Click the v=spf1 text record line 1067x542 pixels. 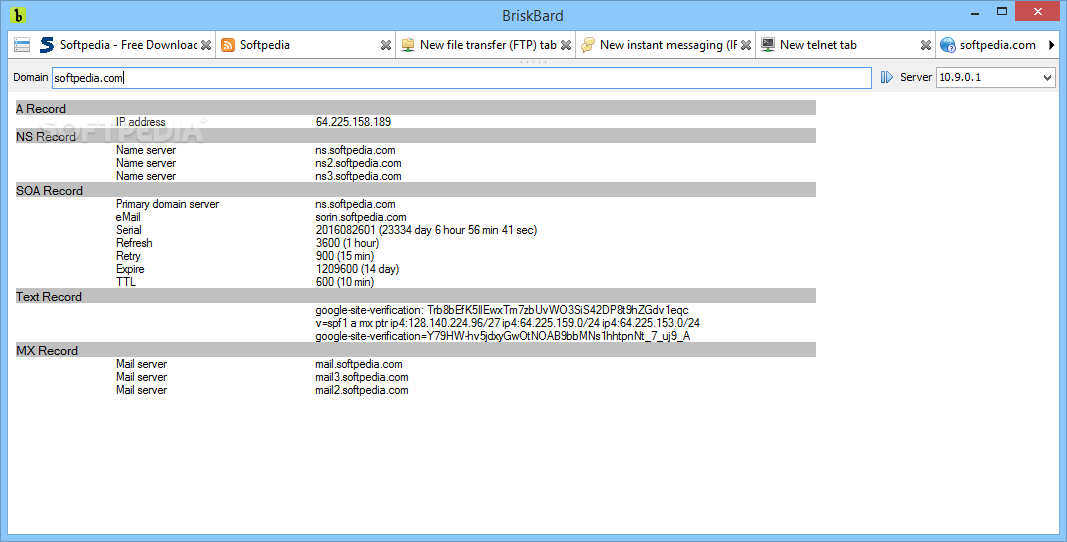click(508, 323)
